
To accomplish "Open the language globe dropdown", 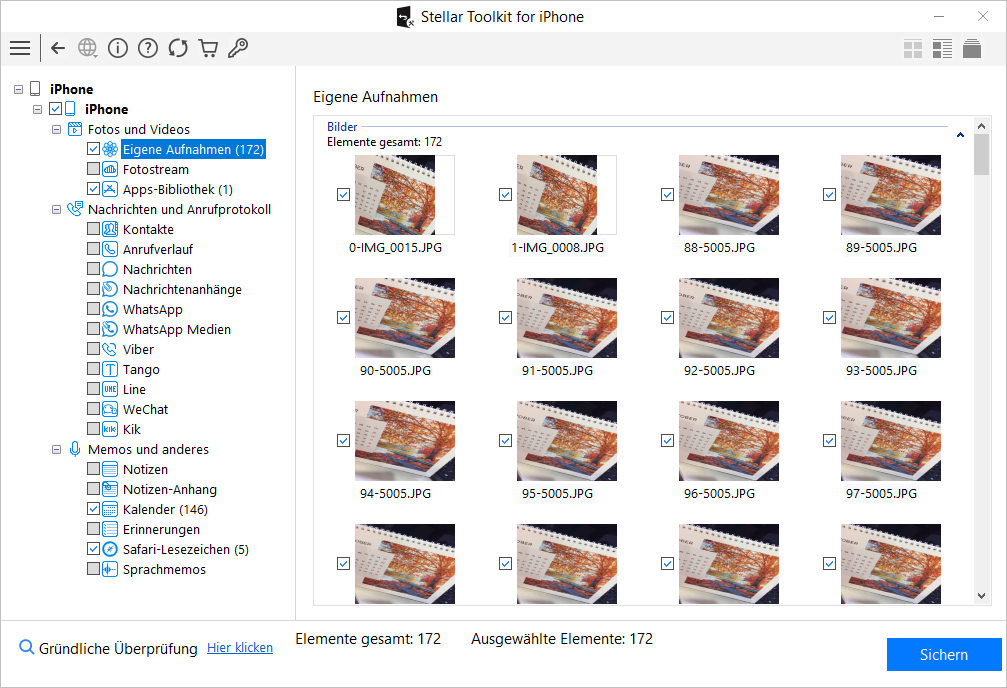I will click(x=88, y=48).
